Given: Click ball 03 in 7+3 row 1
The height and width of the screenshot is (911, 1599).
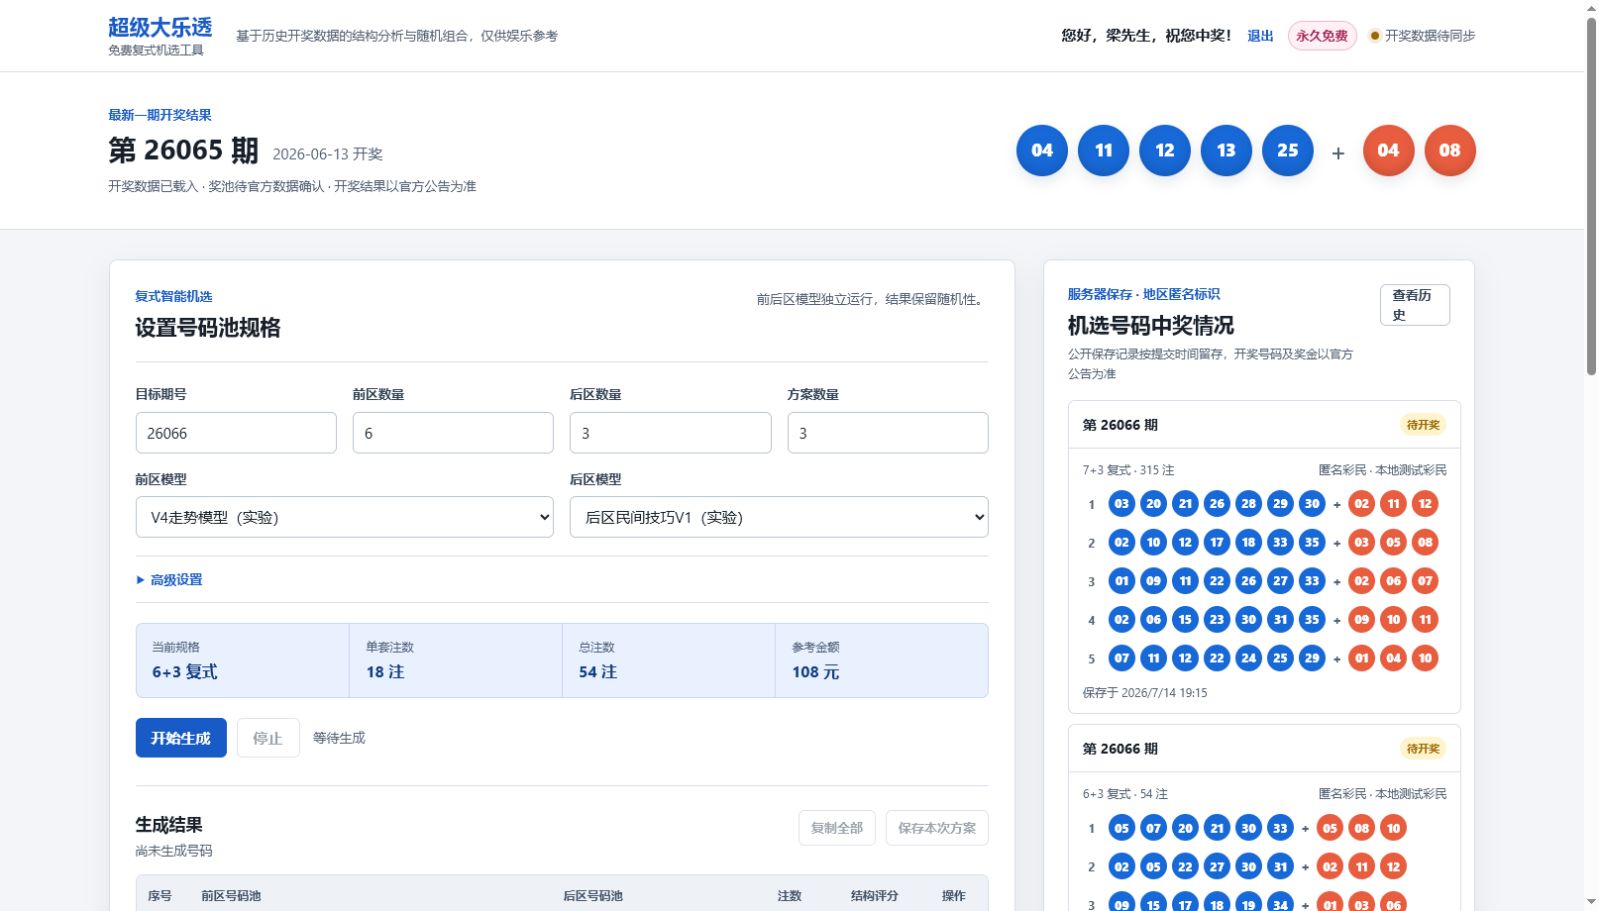Looking at the screenshot, I should (x=1122, y=504).
